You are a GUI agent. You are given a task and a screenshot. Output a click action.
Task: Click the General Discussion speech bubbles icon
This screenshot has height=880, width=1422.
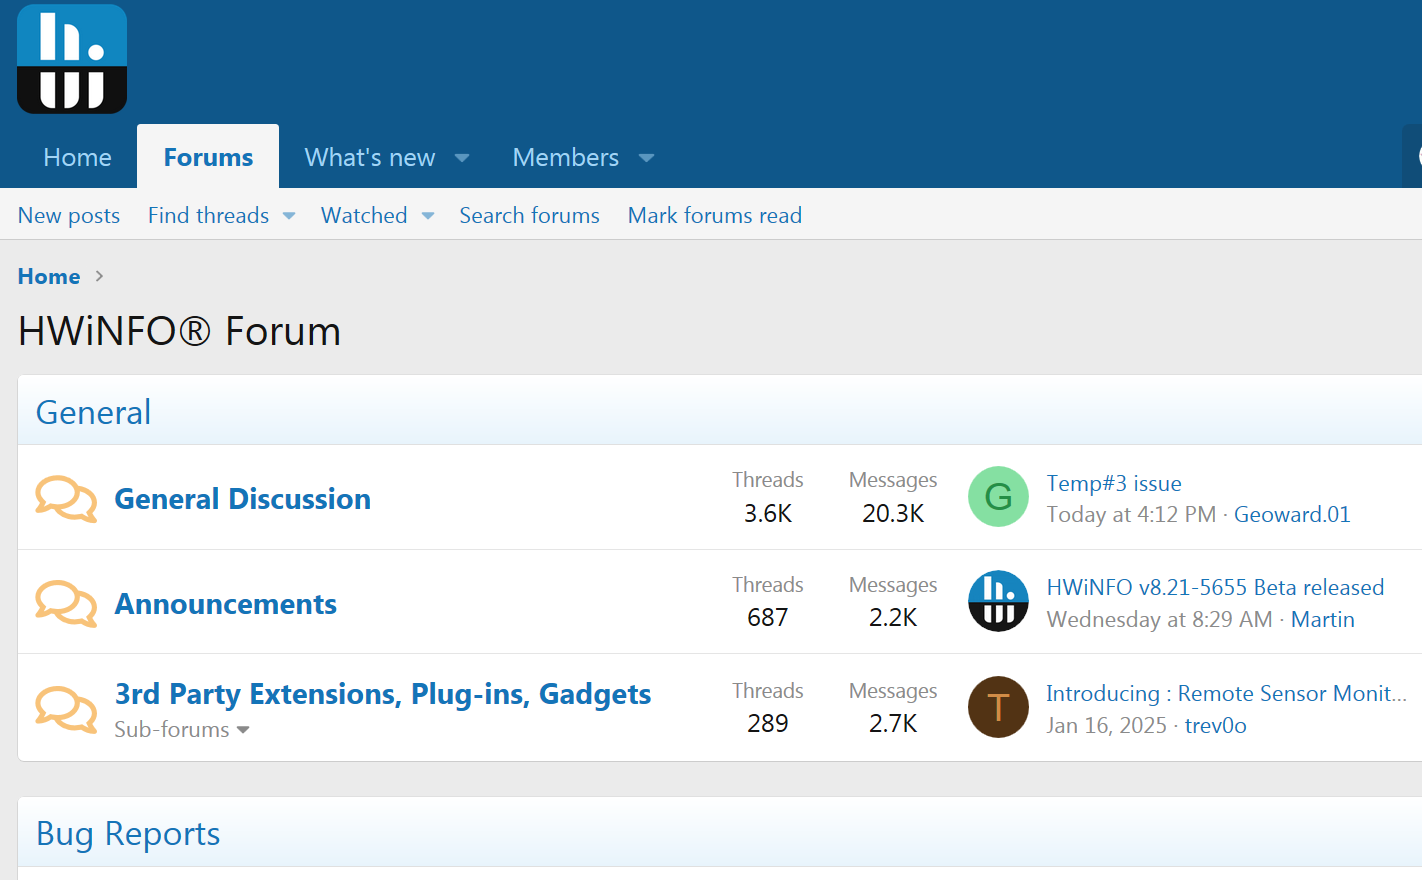tap(66, 498)
